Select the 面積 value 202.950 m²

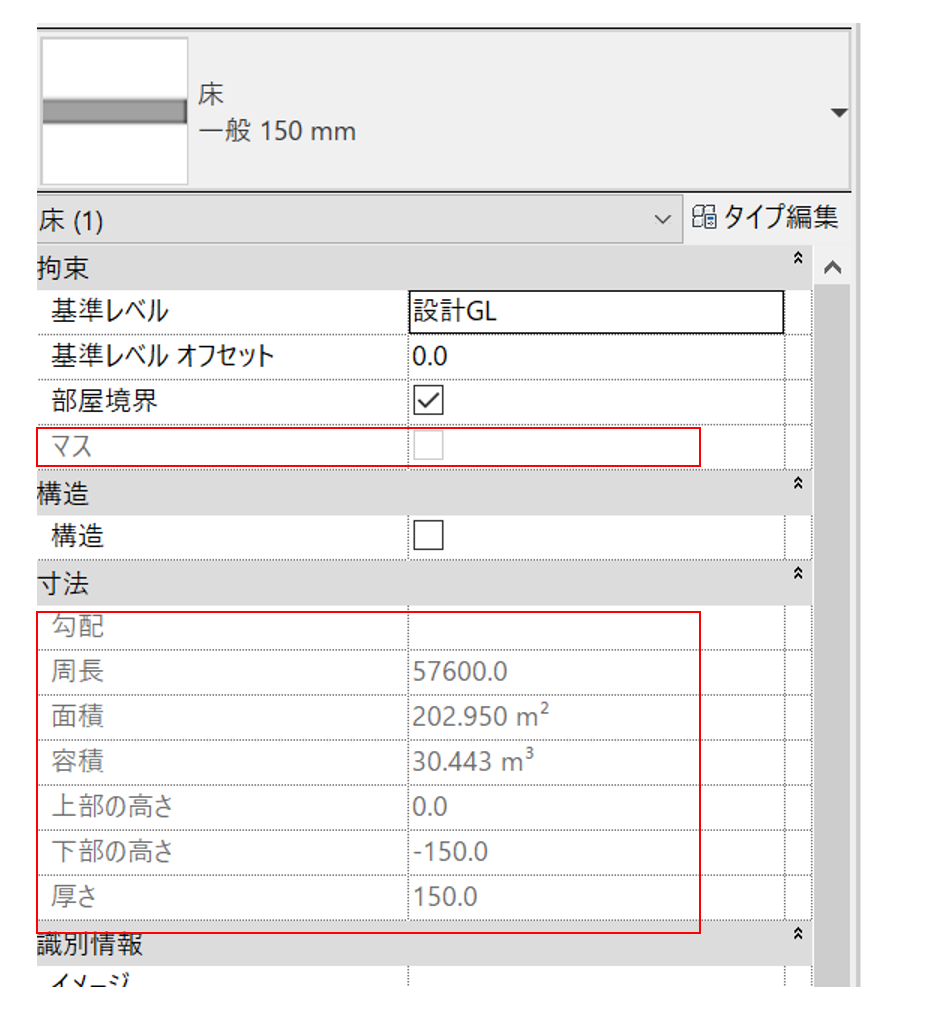click(480, 717)
